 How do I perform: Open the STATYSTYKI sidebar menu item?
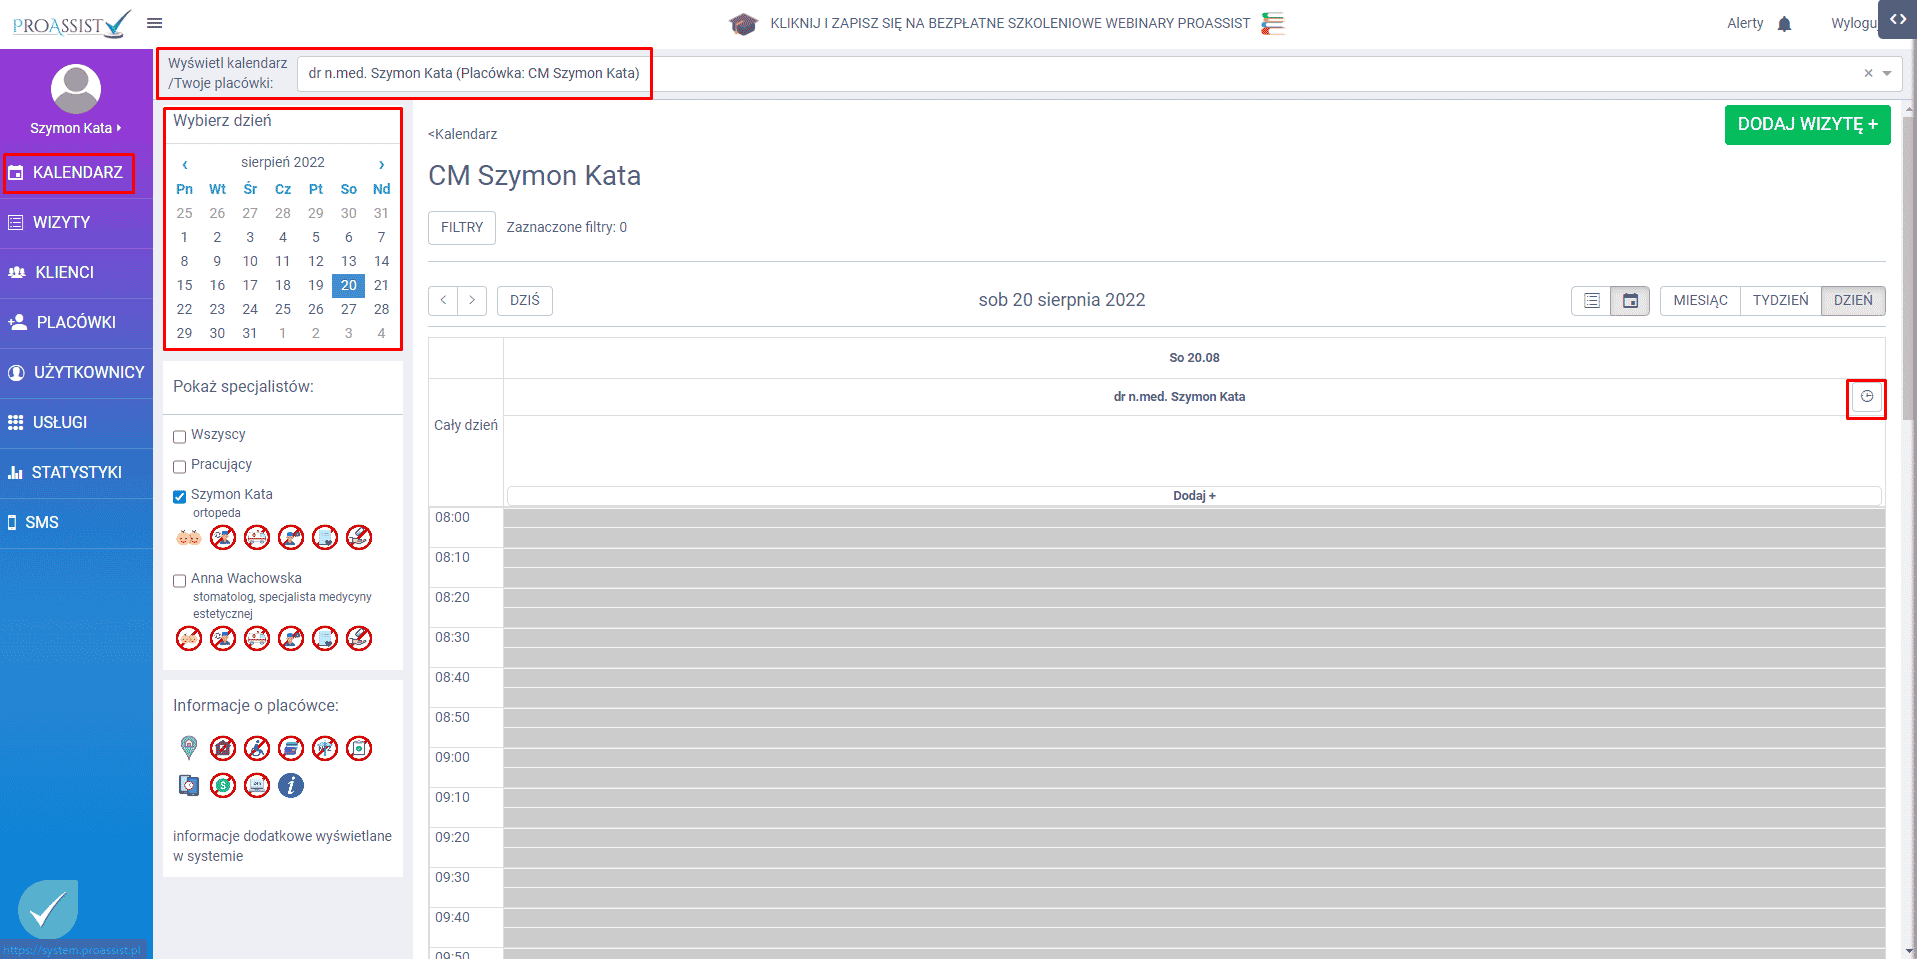(76, 473)
